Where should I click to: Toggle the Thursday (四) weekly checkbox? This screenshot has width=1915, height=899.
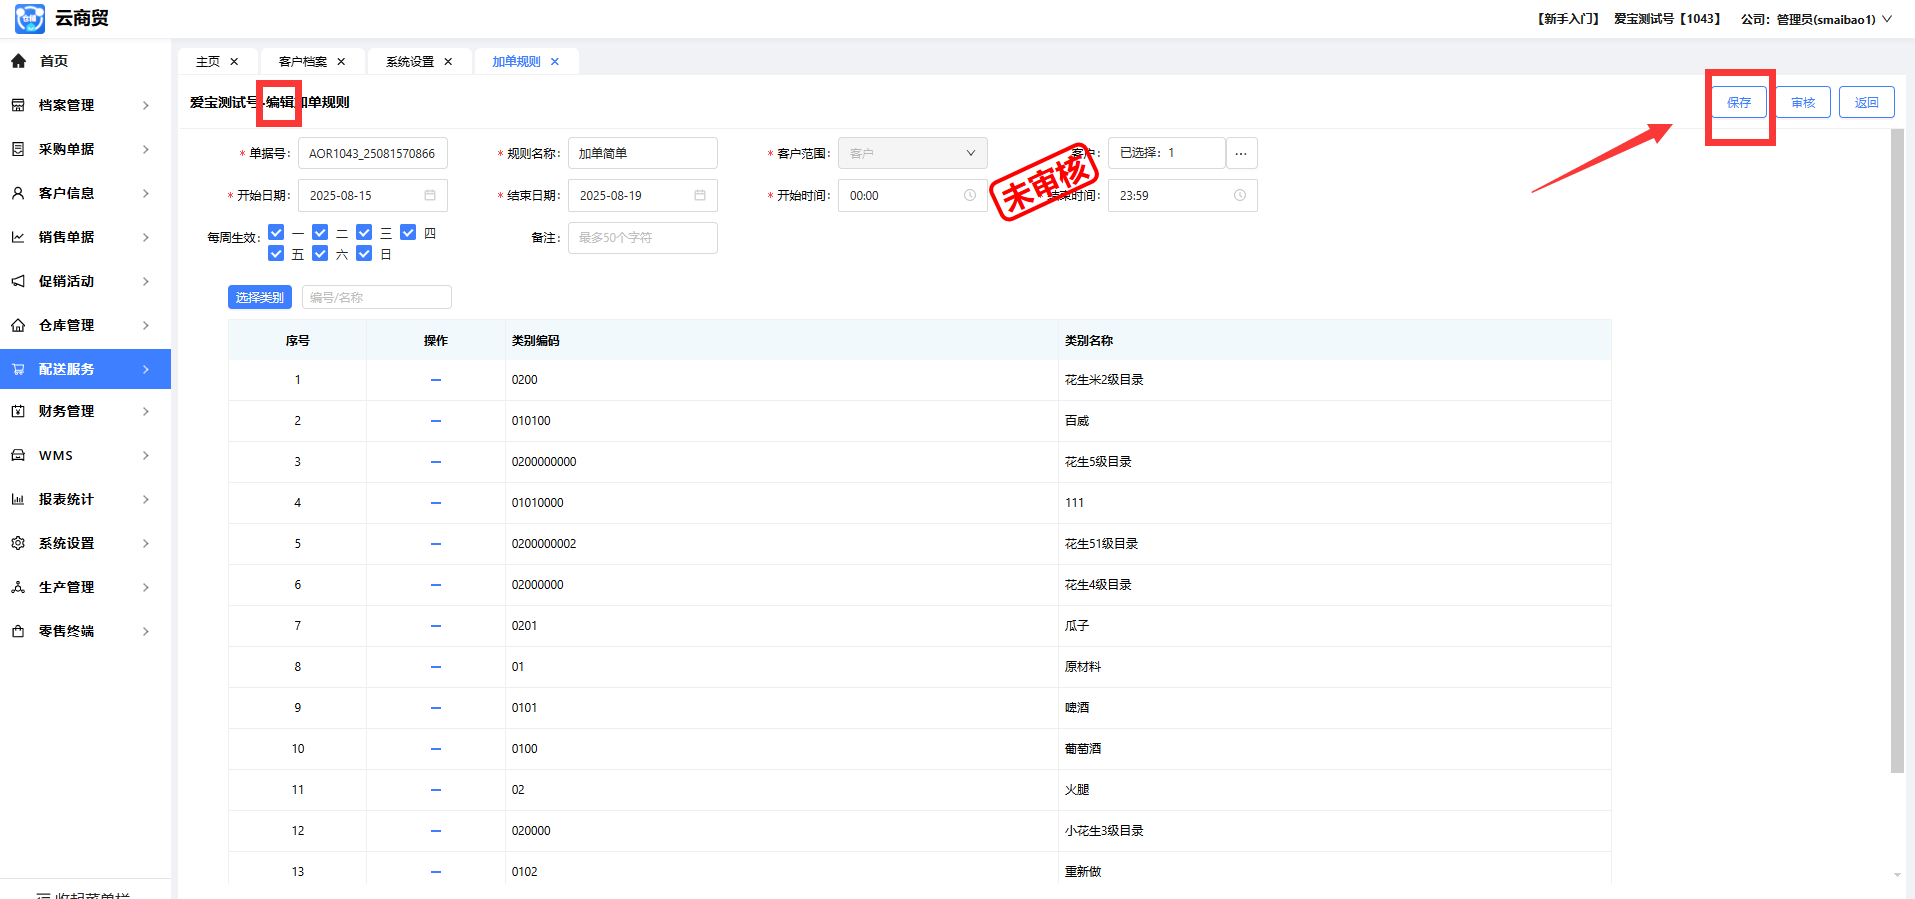408,233
